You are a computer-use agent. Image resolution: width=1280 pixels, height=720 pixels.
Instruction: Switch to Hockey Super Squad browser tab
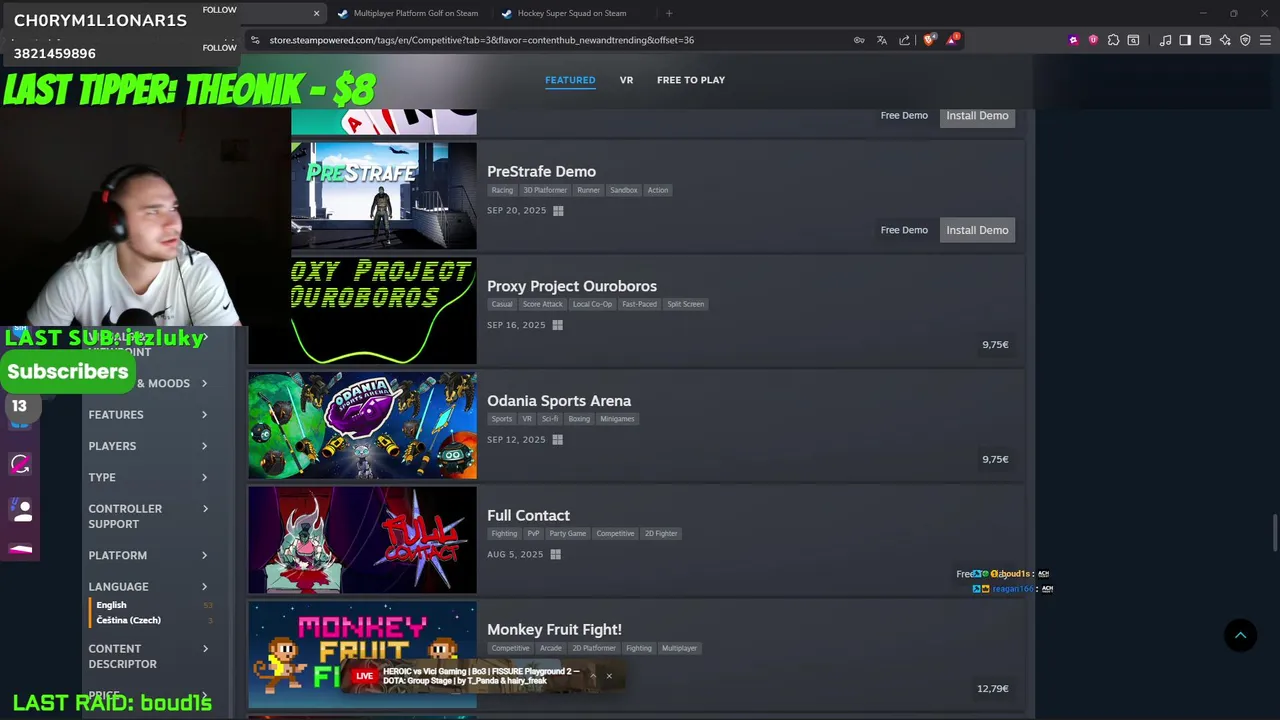point(572,13)
